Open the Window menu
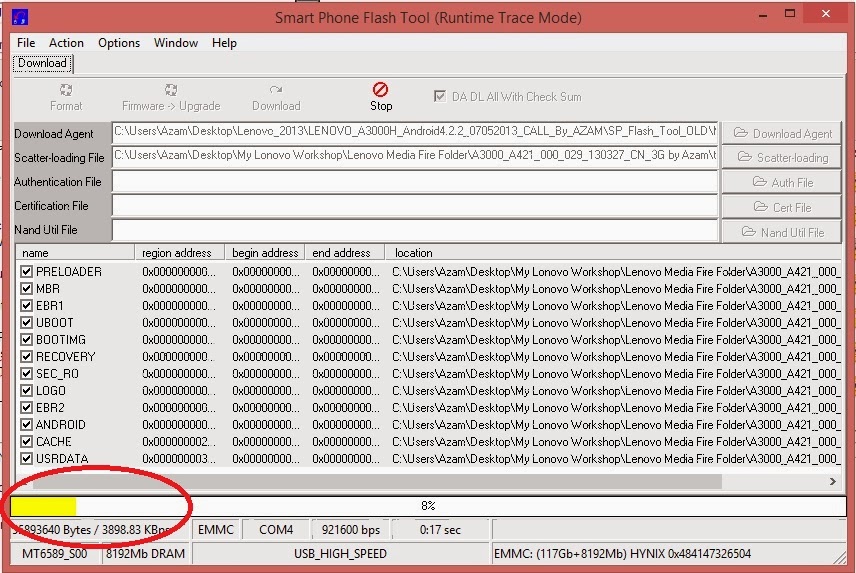Viewport: 856px width, 573px height. click(x=176, y=43)
